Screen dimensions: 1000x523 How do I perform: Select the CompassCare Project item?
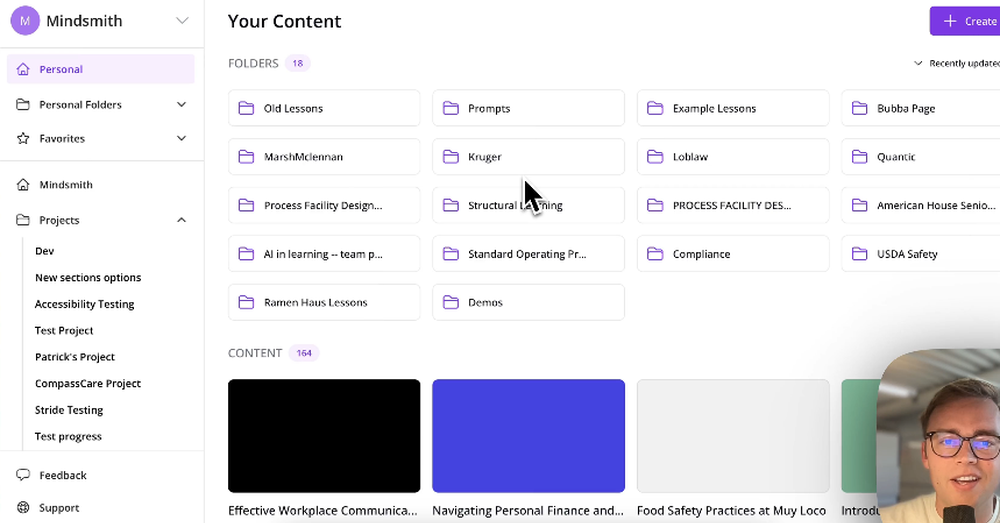88,383
